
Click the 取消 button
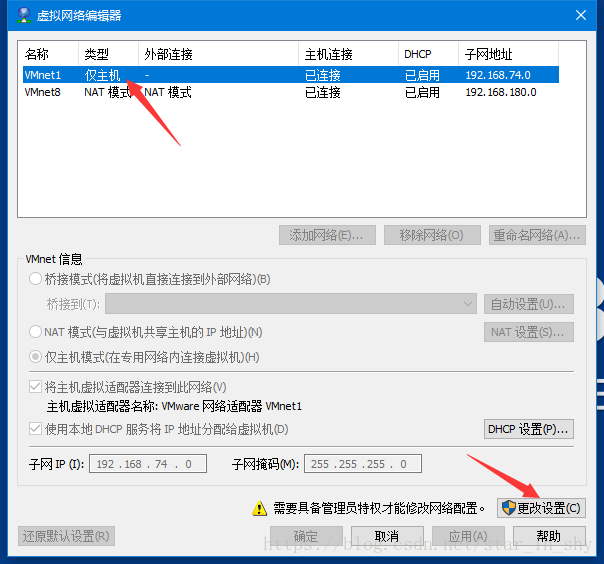387,536
